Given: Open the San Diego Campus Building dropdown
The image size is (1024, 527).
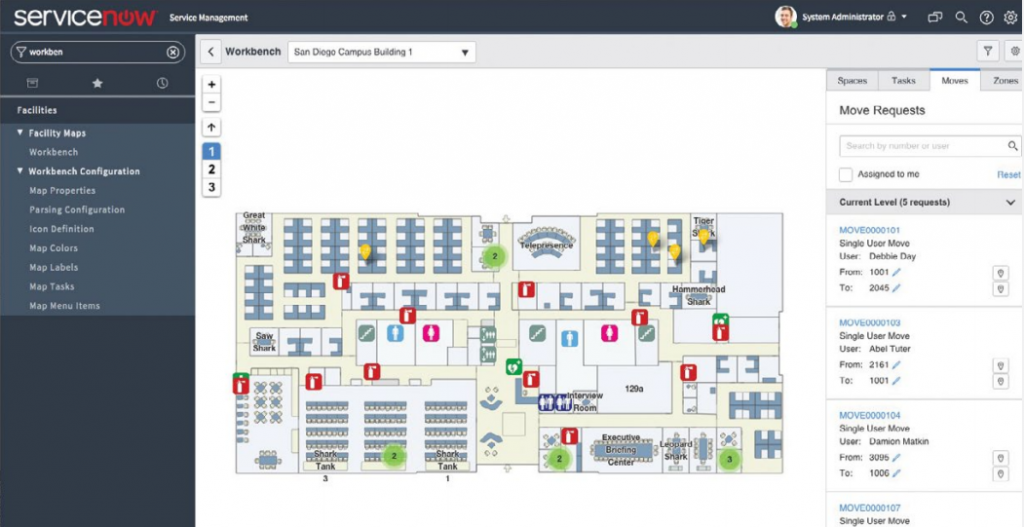Looking at the screenshot, I should click(381, 52).
